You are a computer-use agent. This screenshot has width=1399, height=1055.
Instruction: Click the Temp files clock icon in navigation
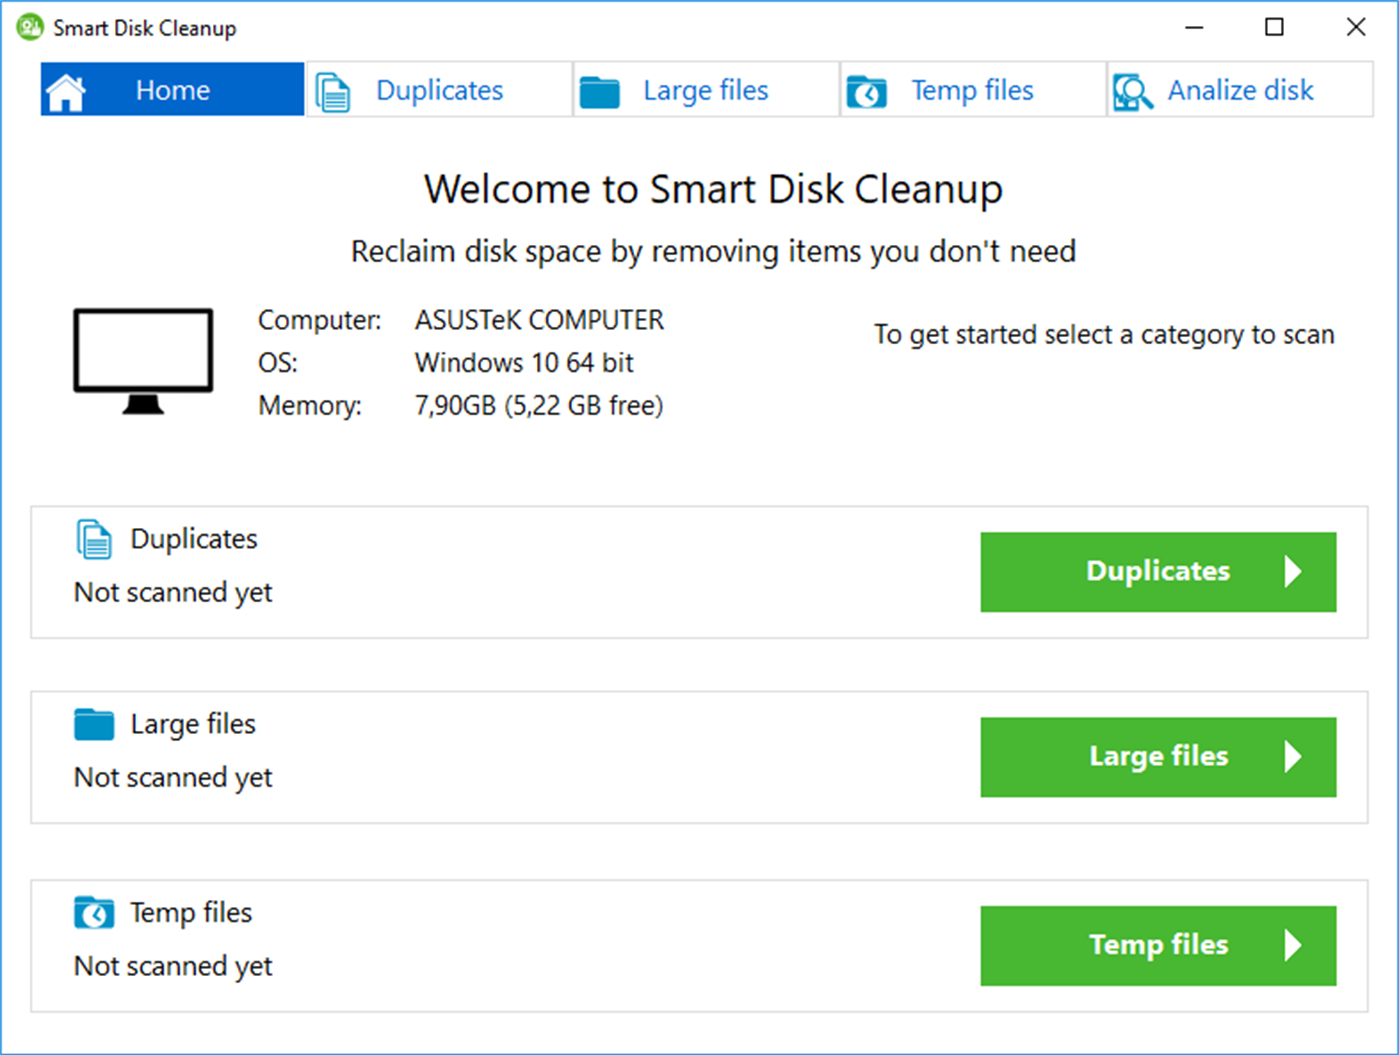[867, 89]
